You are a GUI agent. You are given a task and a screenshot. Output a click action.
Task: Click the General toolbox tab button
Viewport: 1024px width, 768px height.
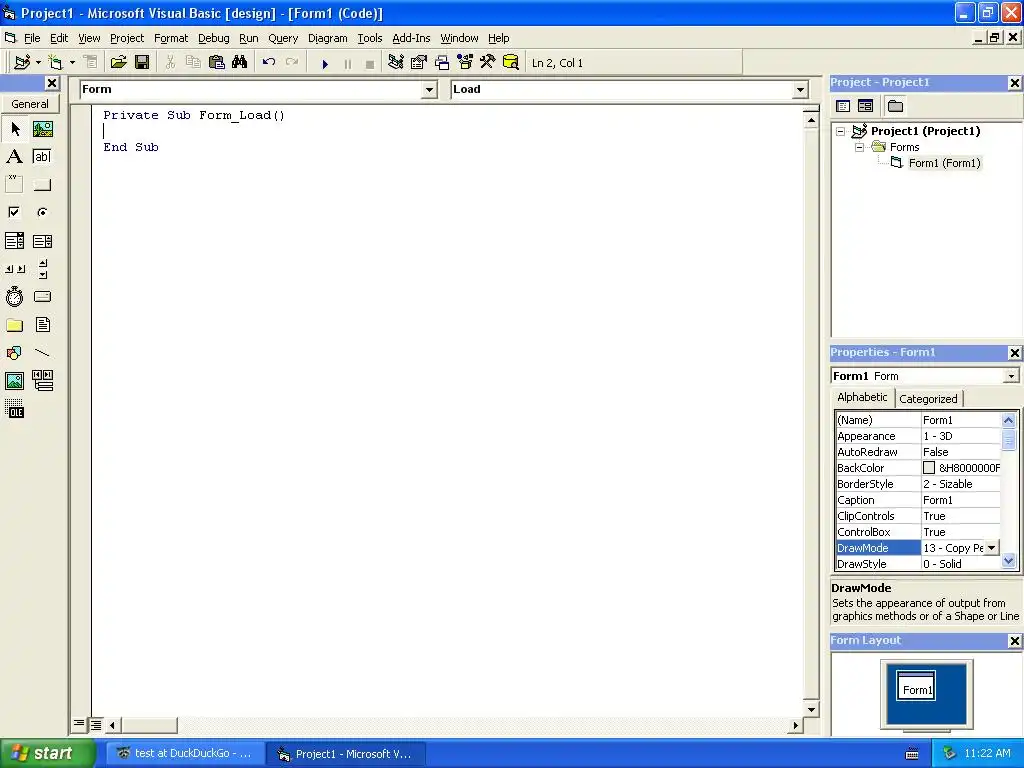[x=30, y=104]
